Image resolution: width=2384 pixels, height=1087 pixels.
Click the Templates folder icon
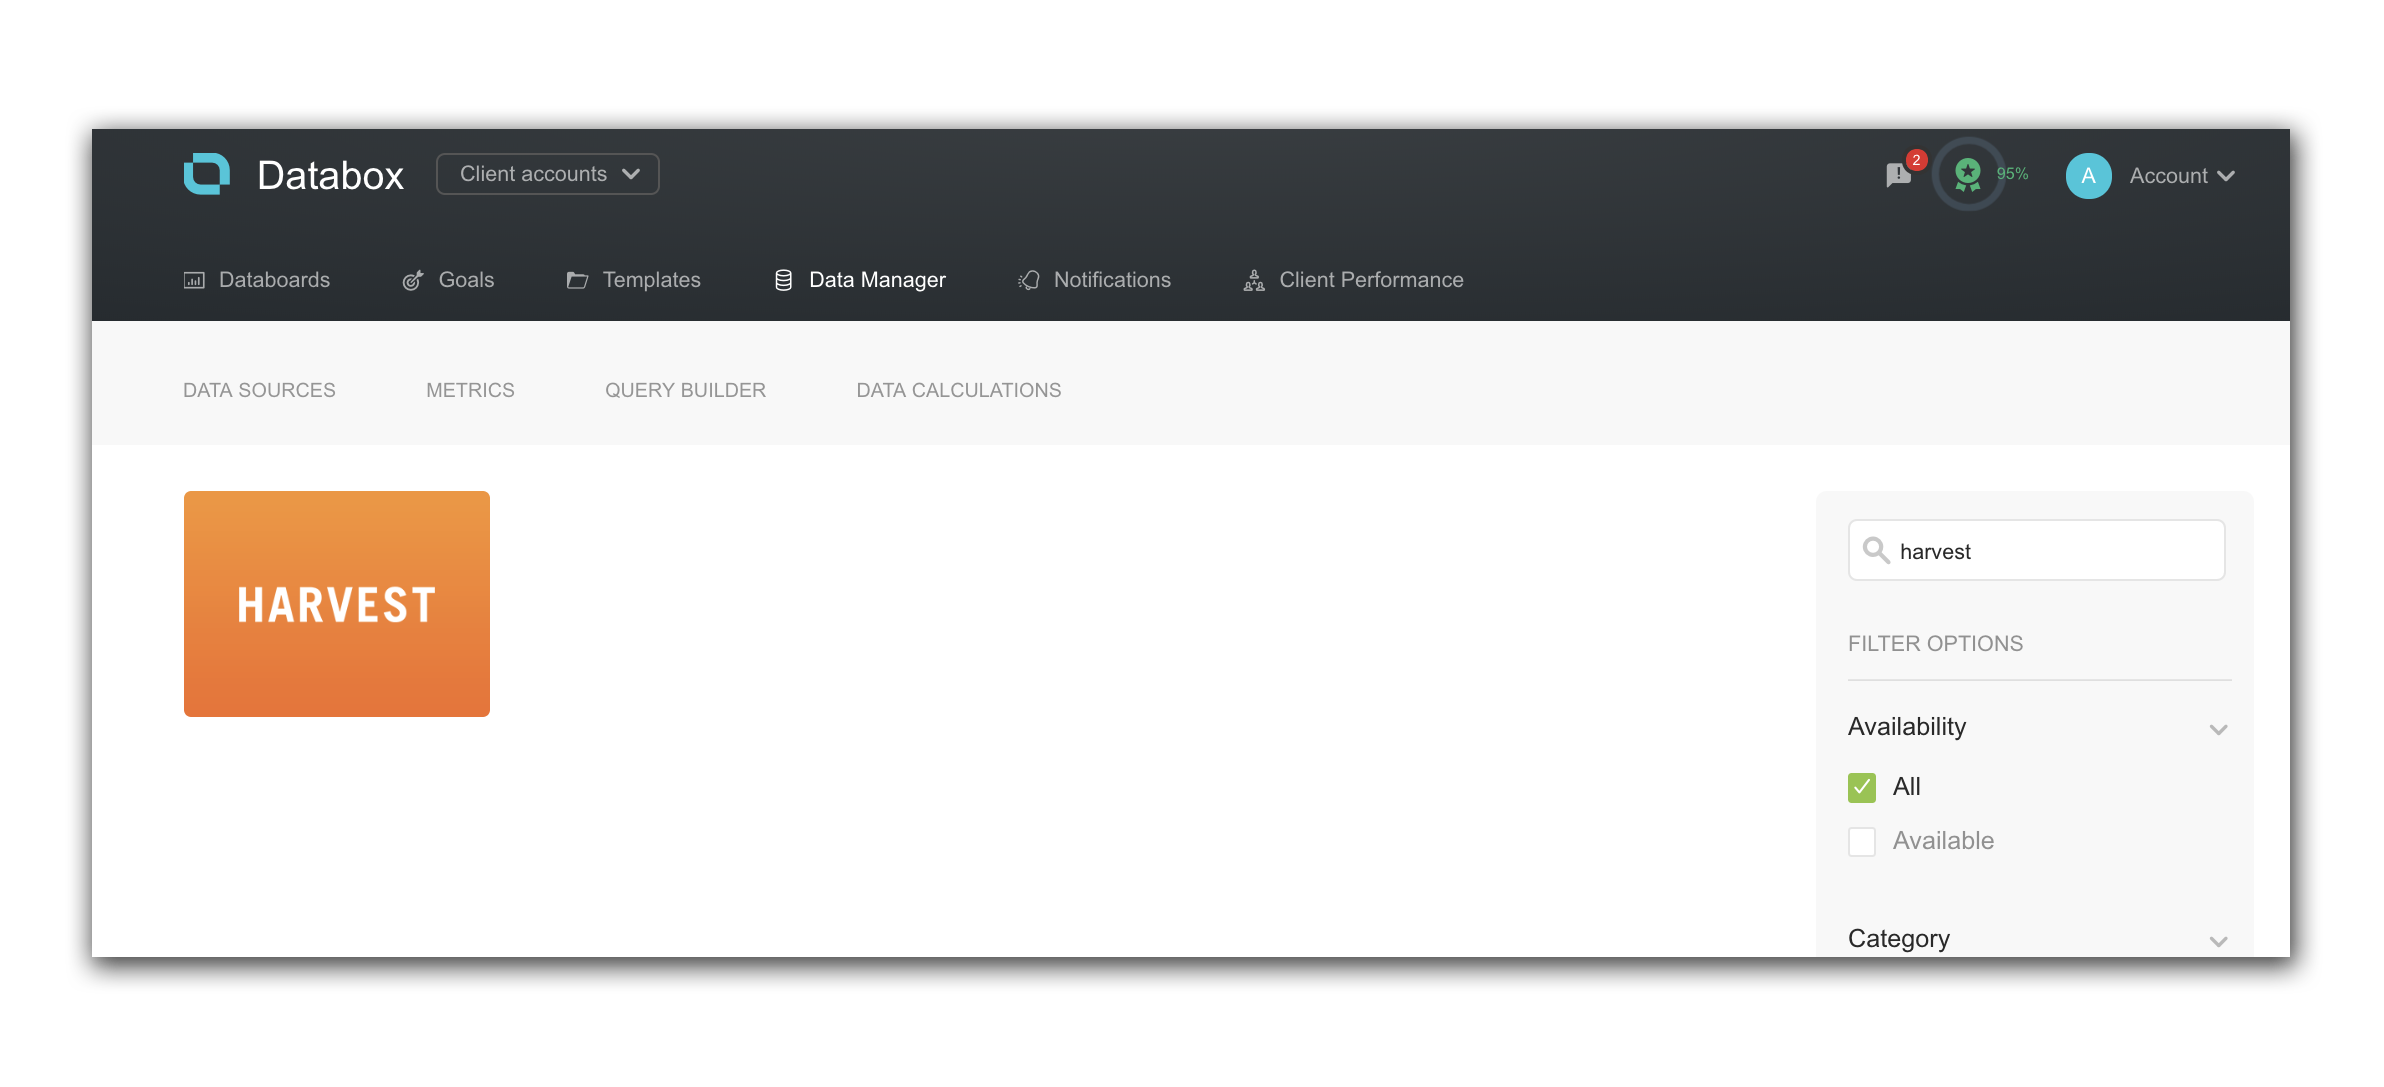577,280
